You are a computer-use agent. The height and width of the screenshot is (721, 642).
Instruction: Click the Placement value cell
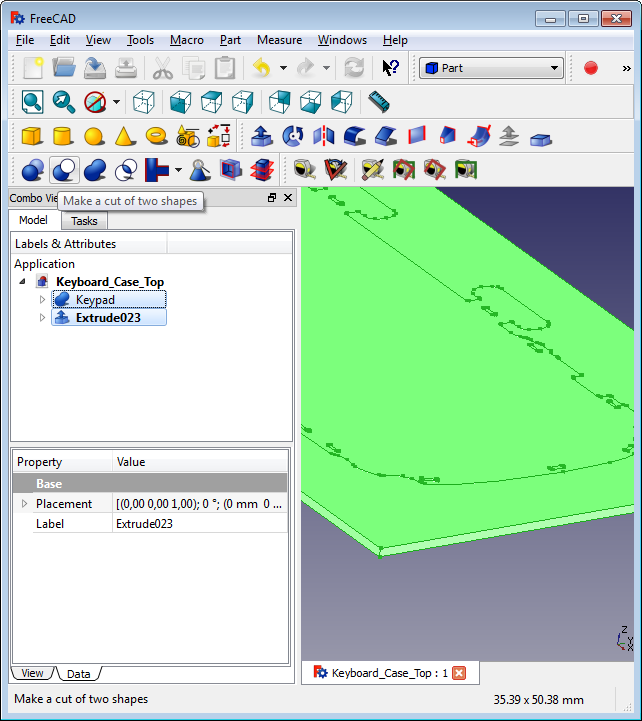click(x=200, y=504)
